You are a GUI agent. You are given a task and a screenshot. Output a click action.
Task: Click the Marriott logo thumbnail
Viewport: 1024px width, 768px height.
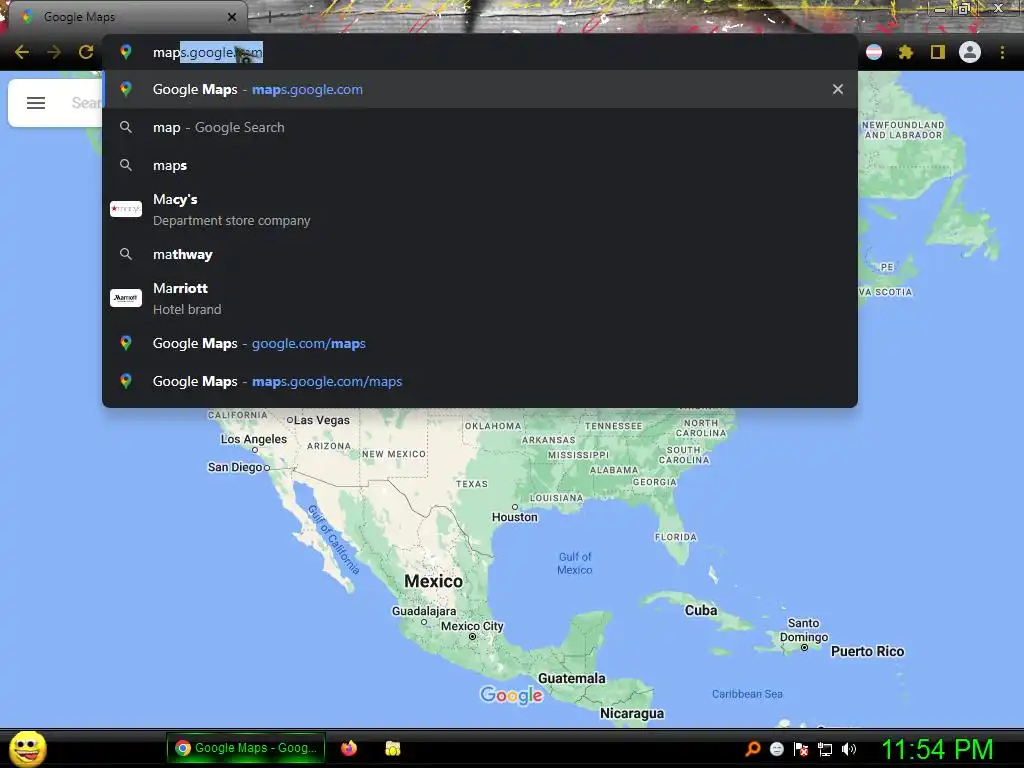point(126,298)
